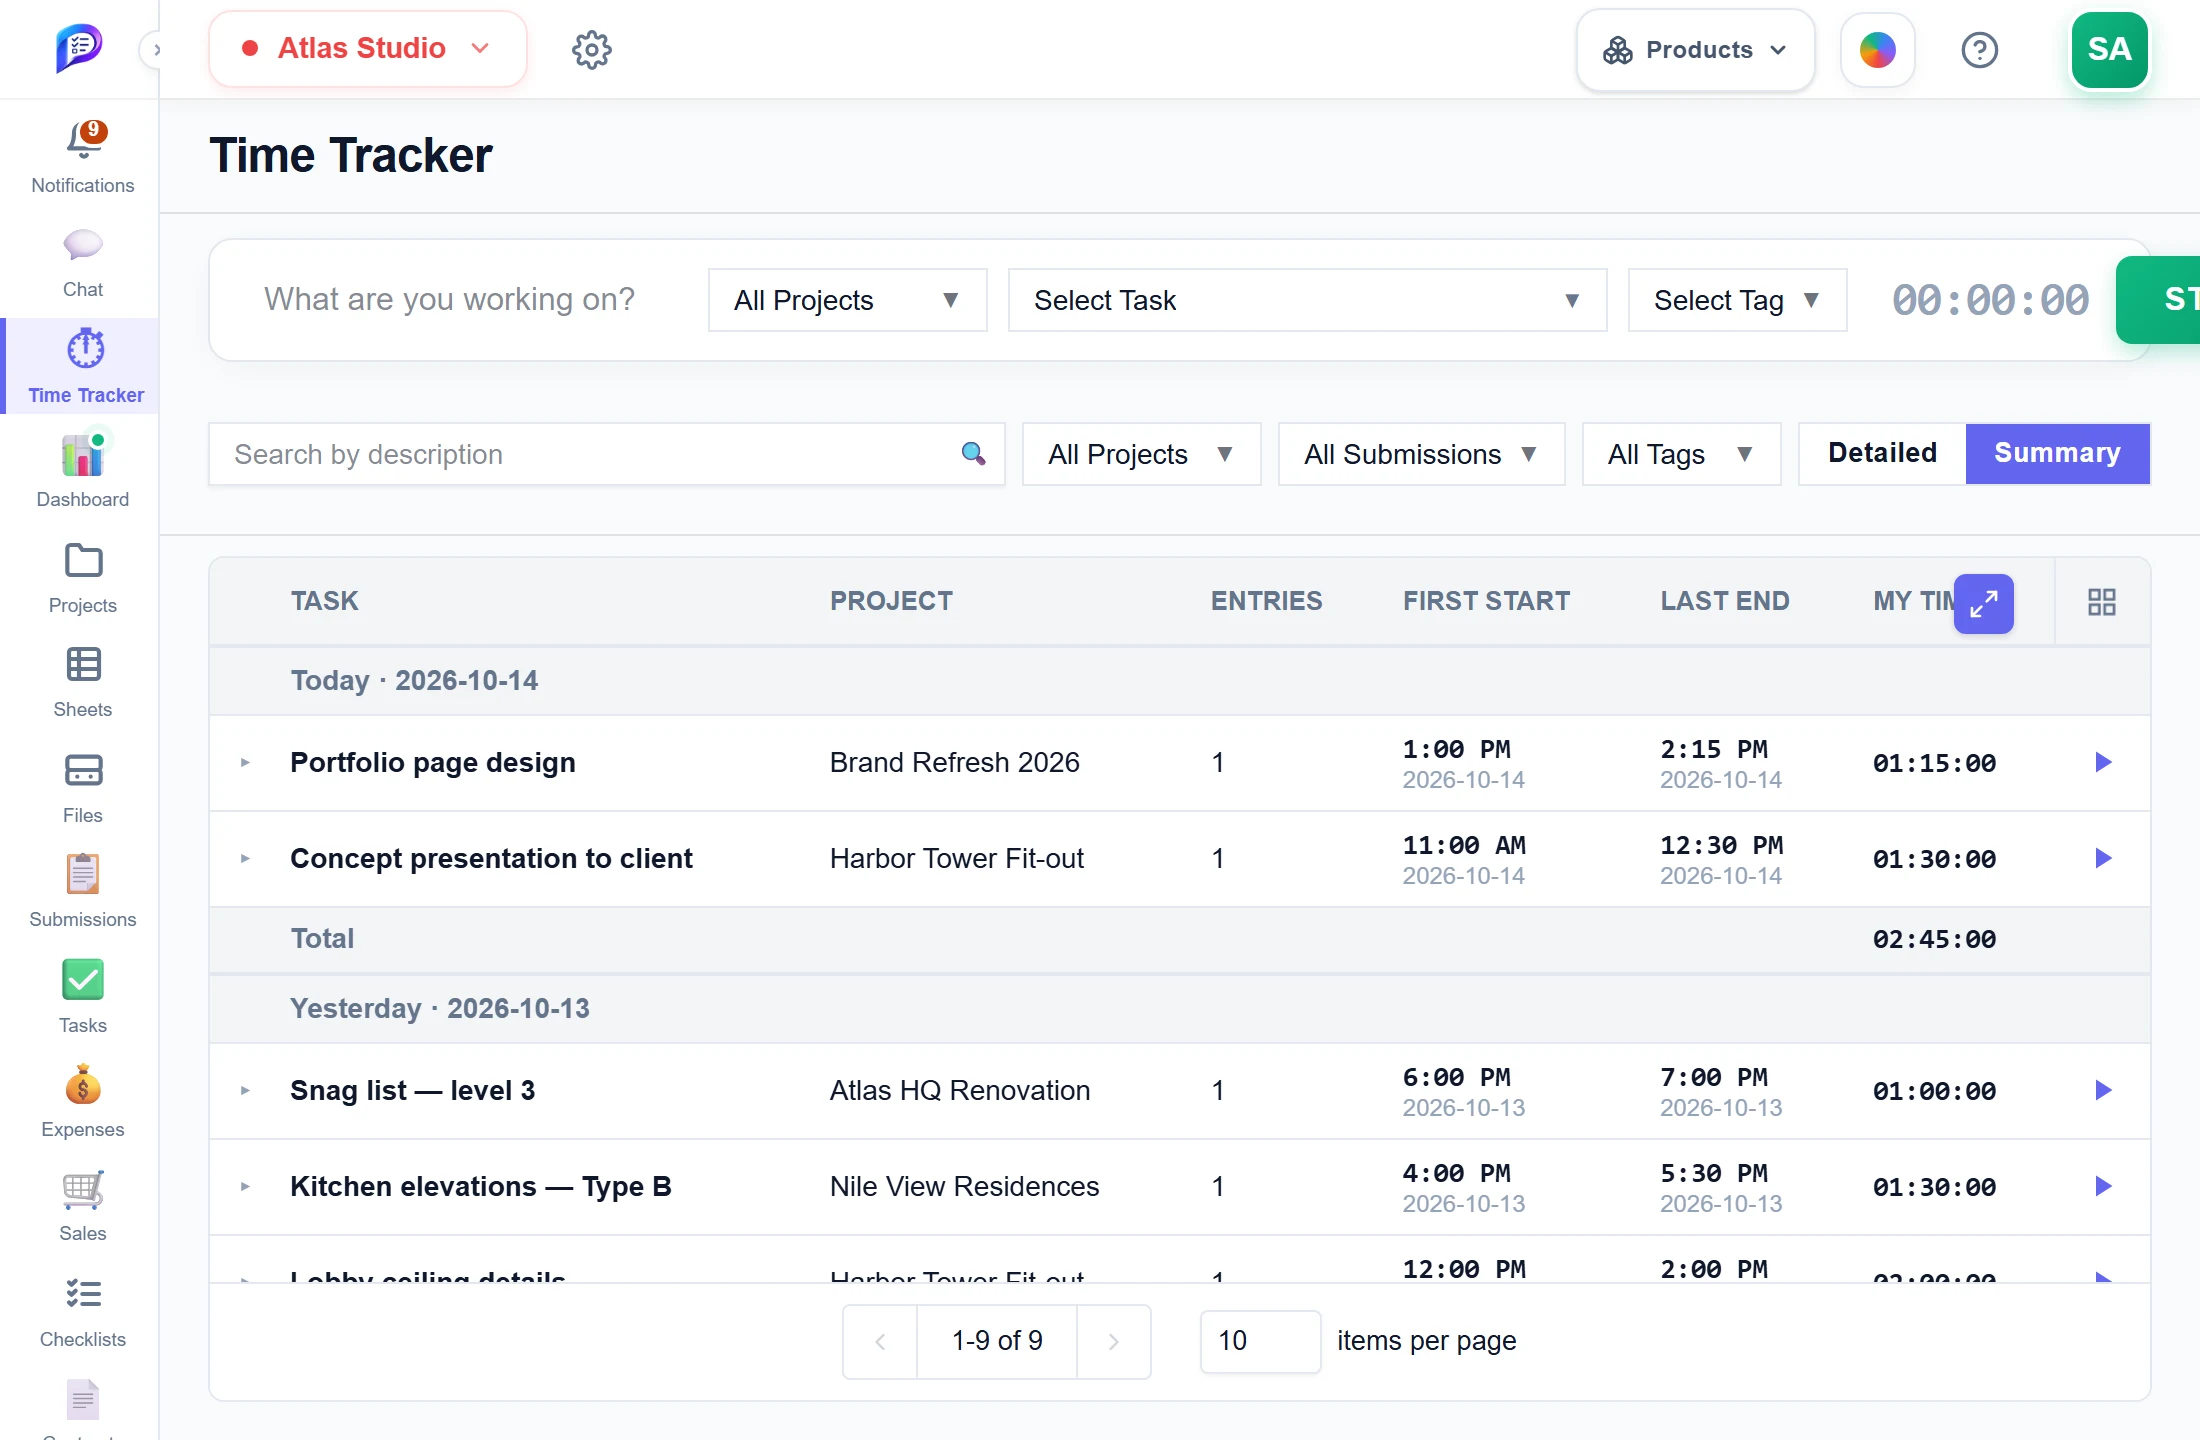Open Sheets from the sidebar
Screen dimensions: 2200x1440
(x=83, y=682)
